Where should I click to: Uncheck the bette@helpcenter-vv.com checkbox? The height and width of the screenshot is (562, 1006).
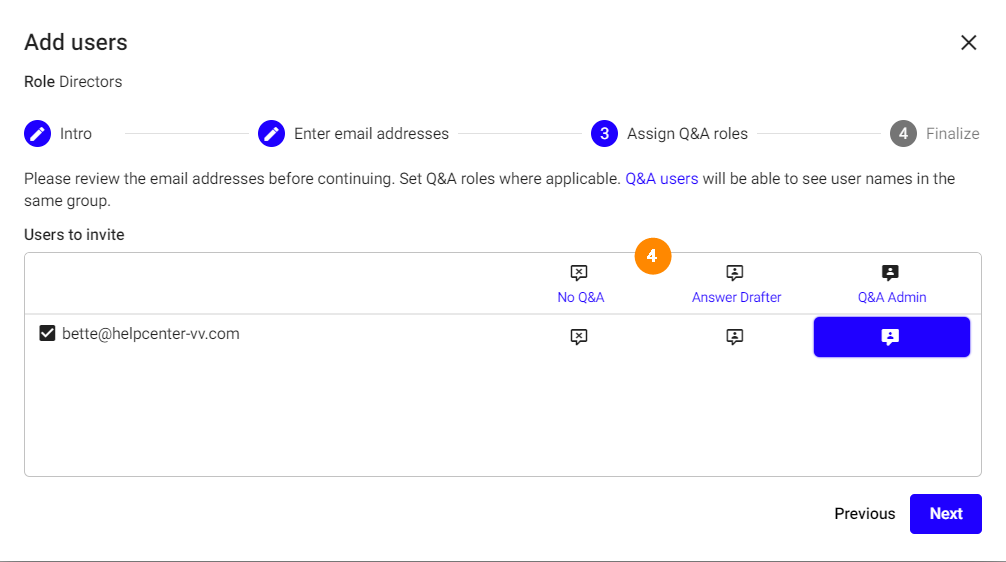(47, 334)
